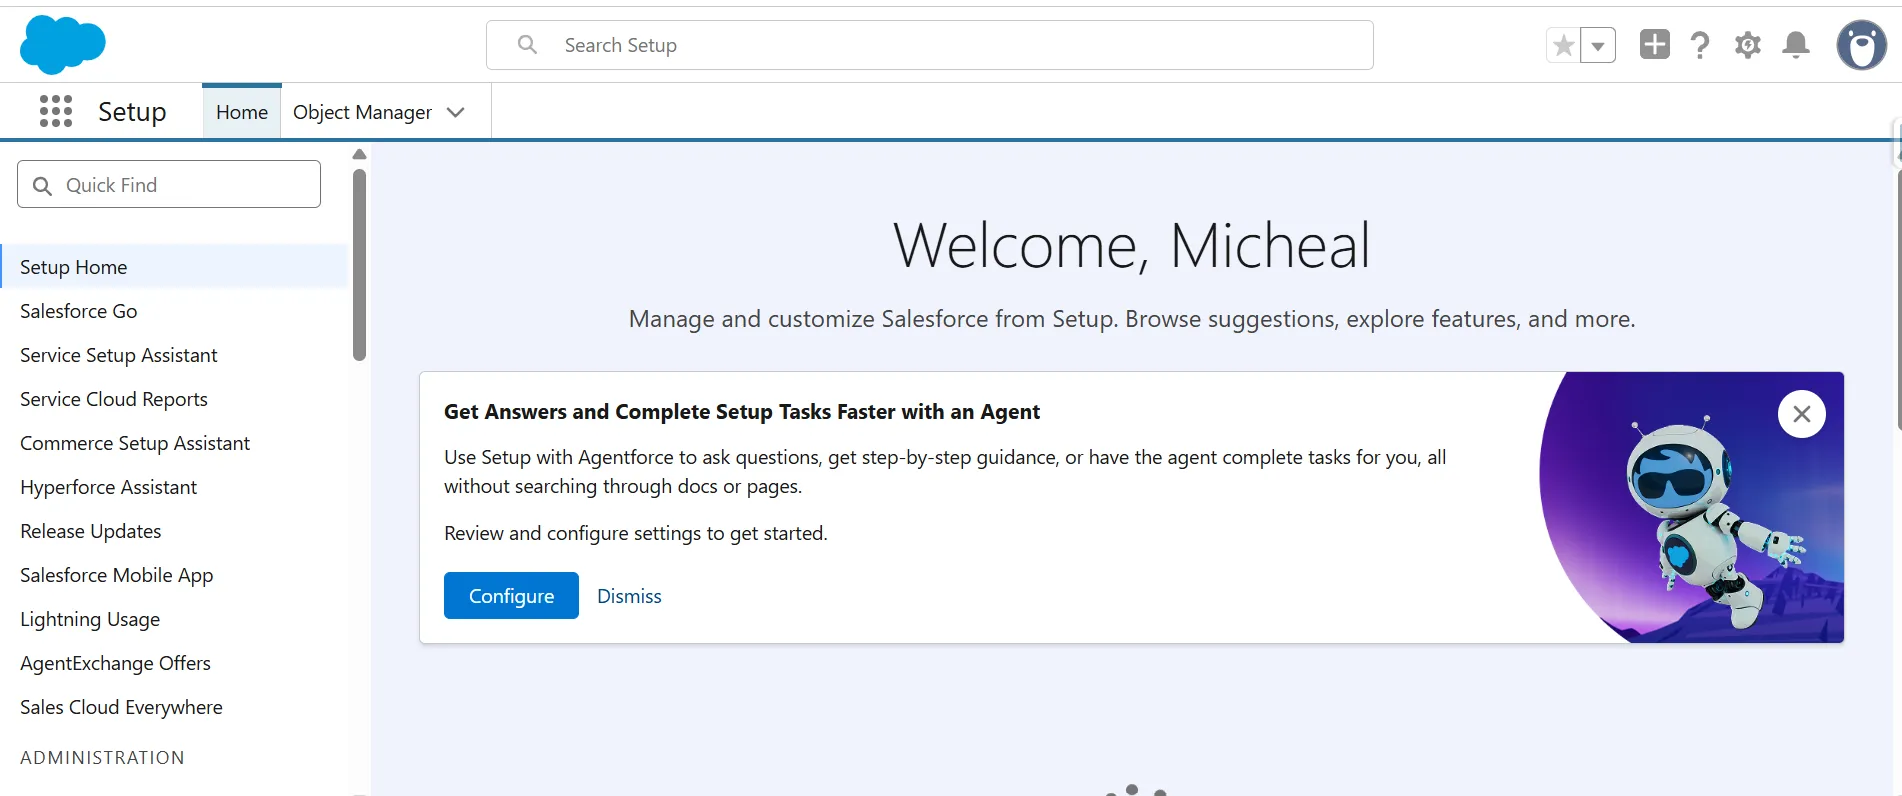
Task: View Release Updates
Action: pyautogui.click(x=91, y=531)
